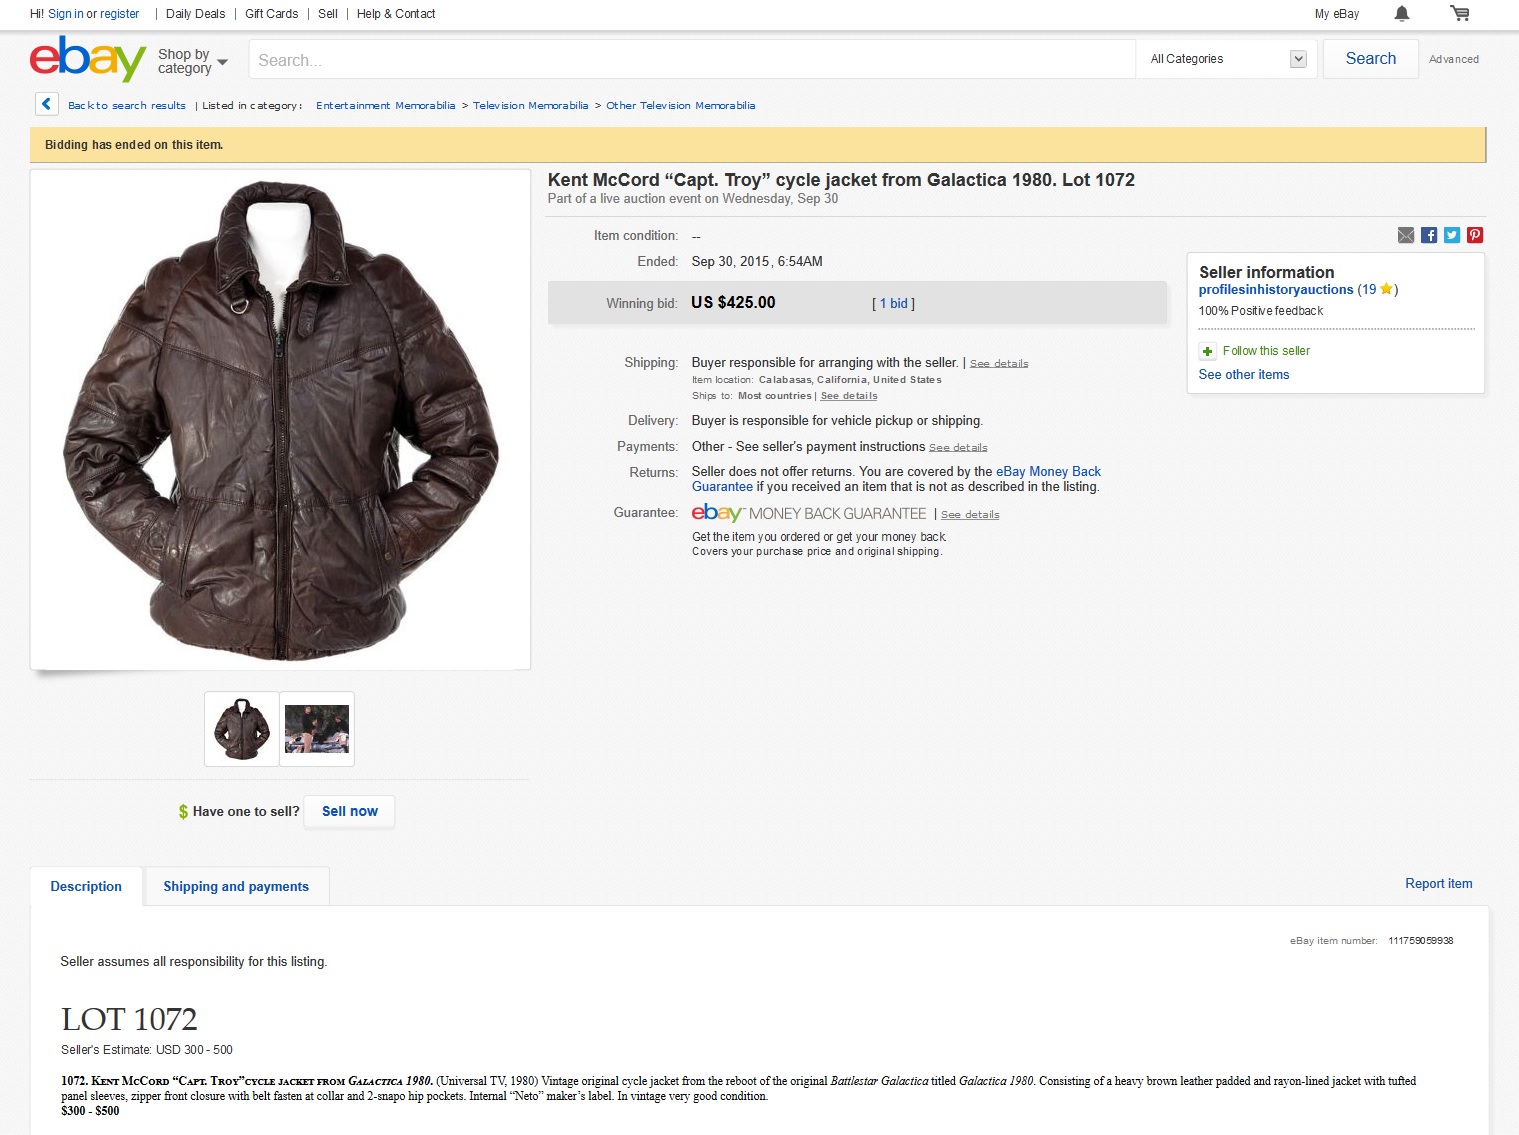Expand the Shop by category menu
The image size is (1519, 1135).
(x=193, y=61)
